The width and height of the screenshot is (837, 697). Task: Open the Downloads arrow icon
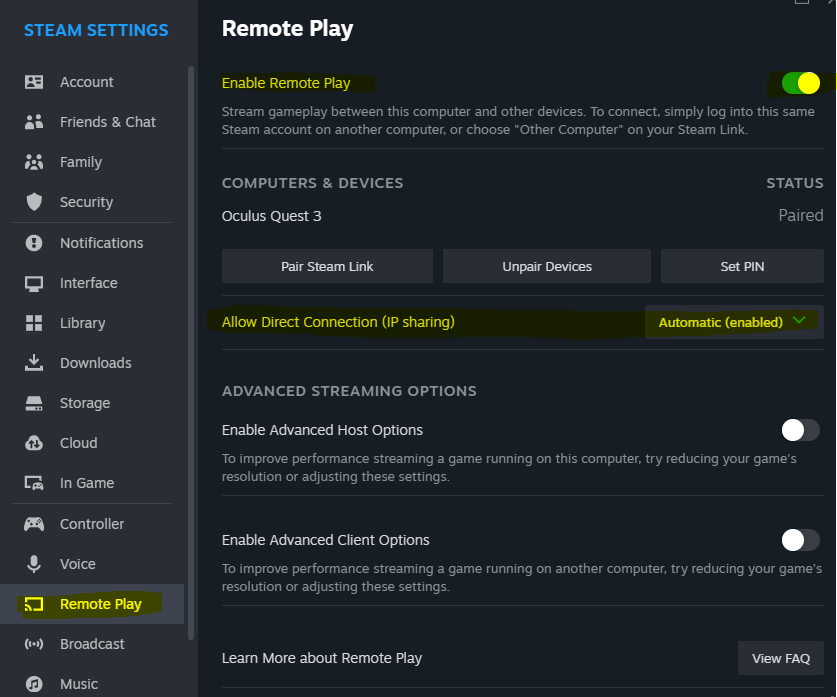tap(34, 363)
